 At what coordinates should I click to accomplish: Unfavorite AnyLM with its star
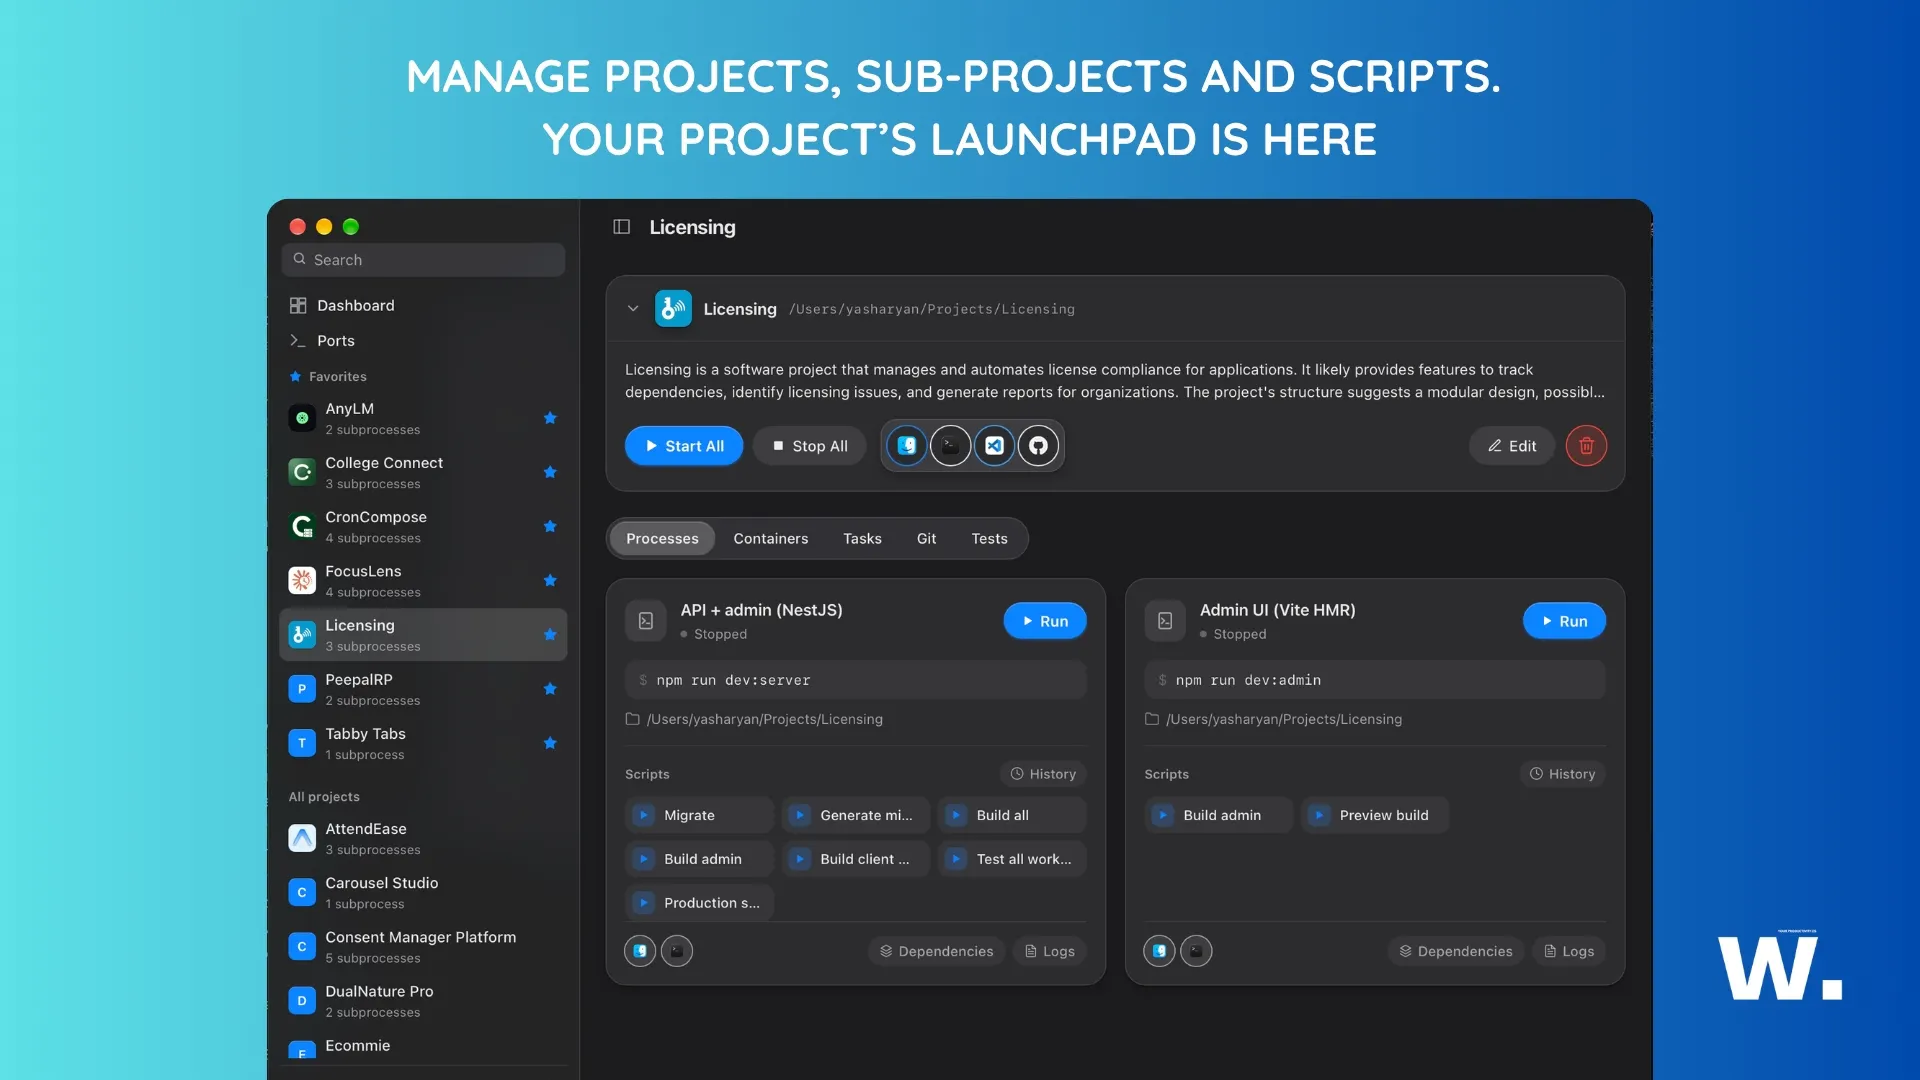coord(550,418)
